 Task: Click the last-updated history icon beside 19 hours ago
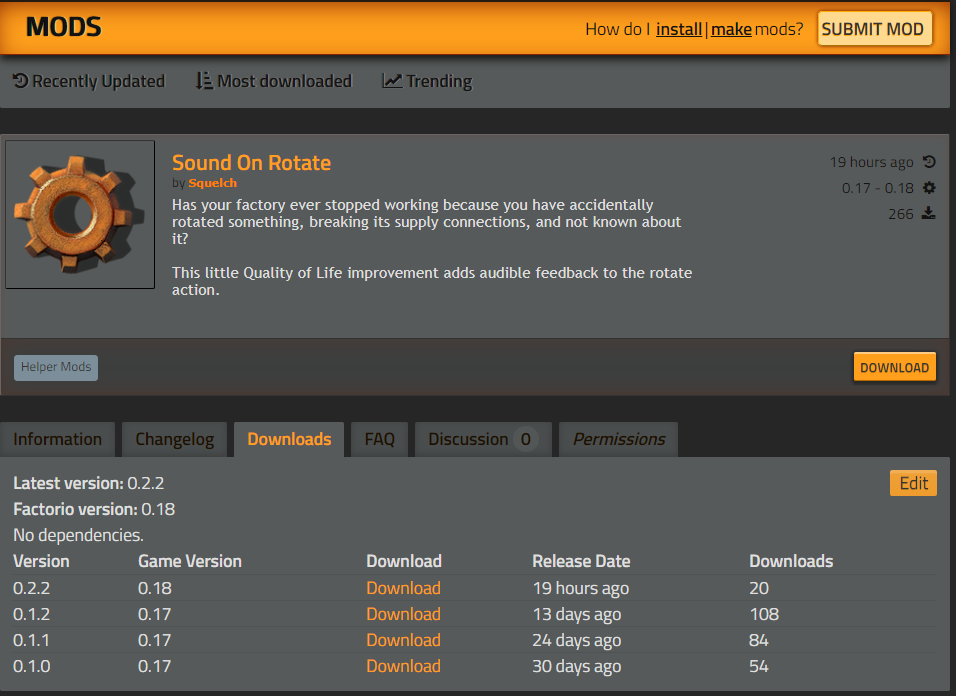click(x=929, y=162)
